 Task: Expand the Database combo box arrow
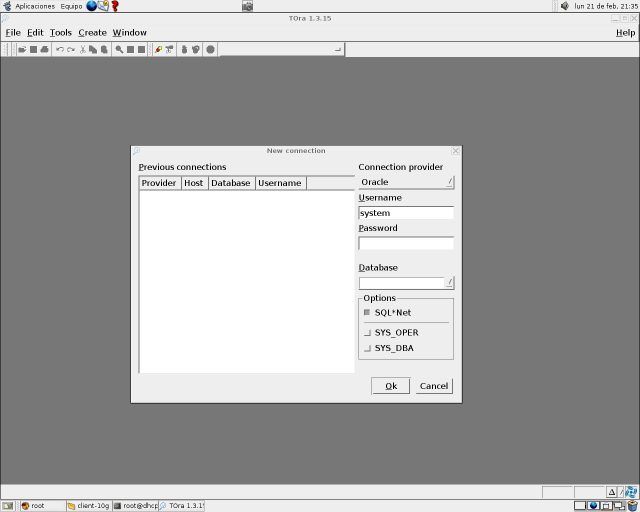click(x=449, y=283)
